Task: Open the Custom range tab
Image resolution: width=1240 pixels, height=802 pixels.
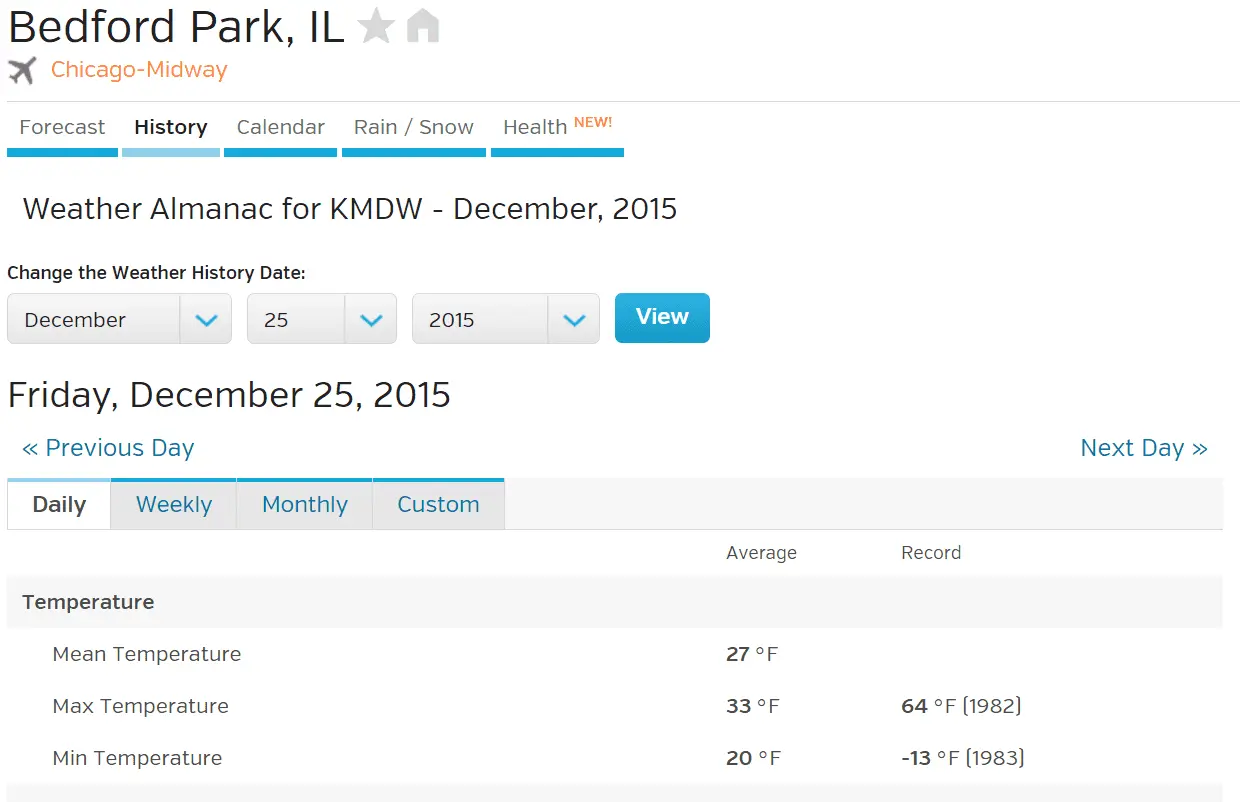Action: click(438, 505)
